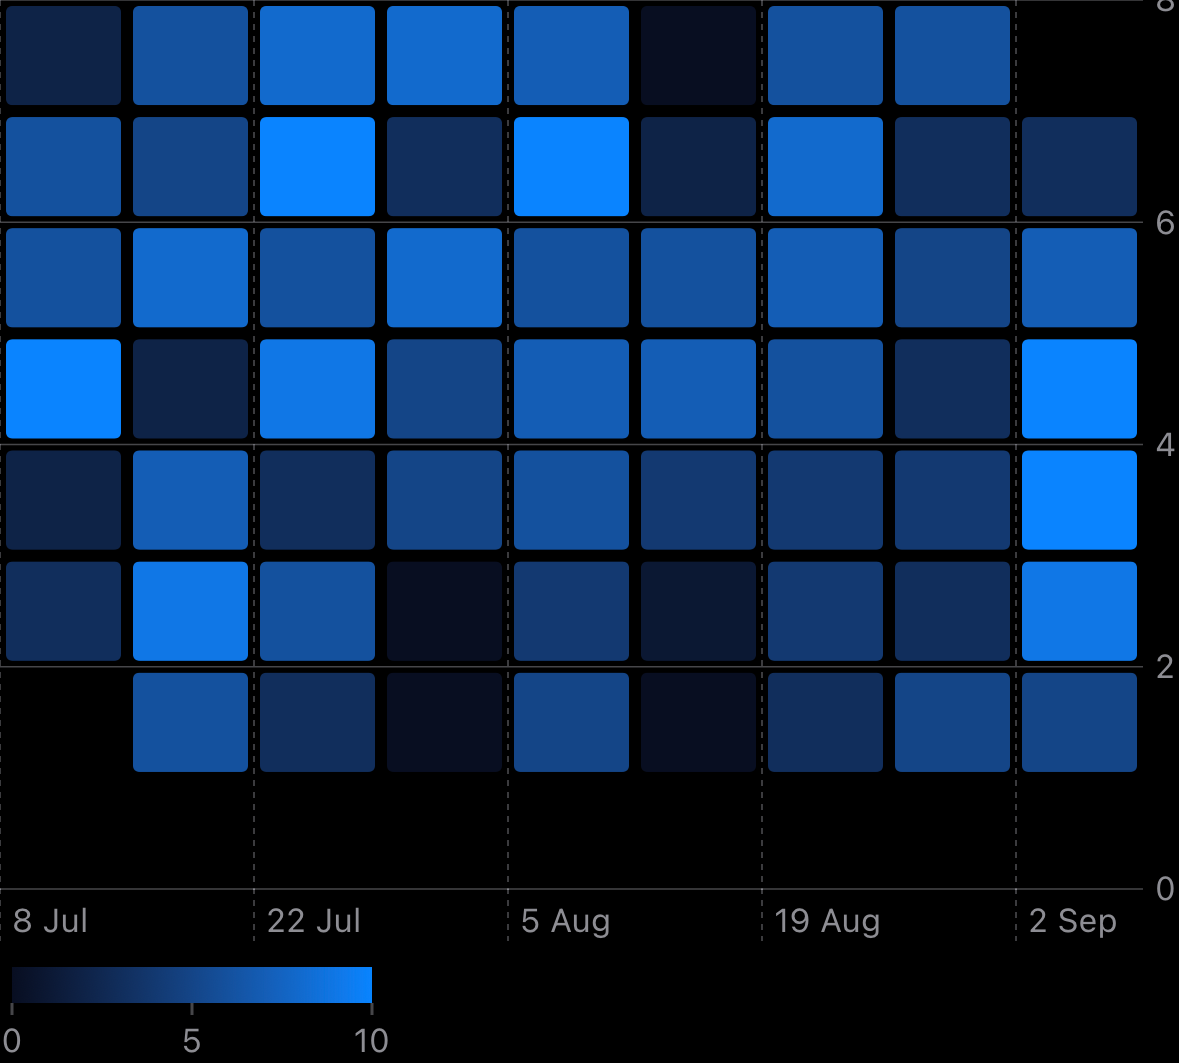Choose the 22 Jul heatmap cell between 4 and 5
This screenshot has height=1063, width=1179.
click(x=317, y=389)
